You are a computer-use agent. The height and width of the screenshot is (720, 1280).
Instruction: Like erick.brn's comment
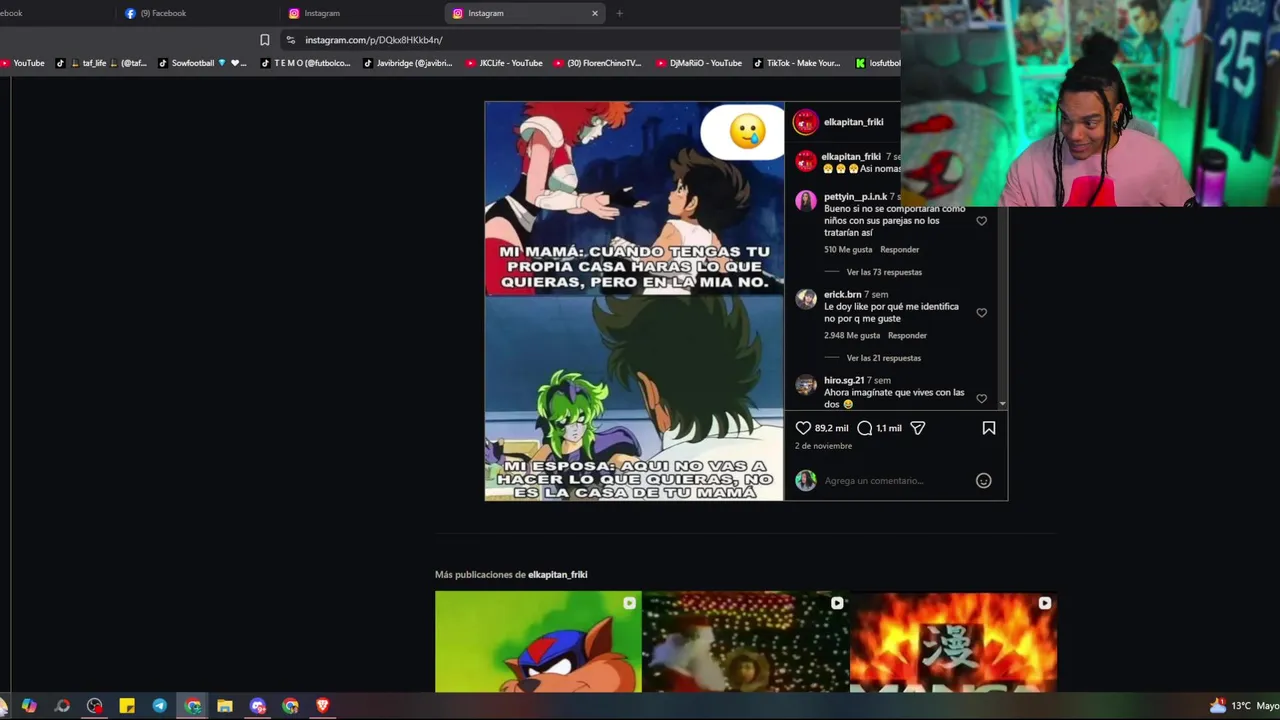click(981, 313)
